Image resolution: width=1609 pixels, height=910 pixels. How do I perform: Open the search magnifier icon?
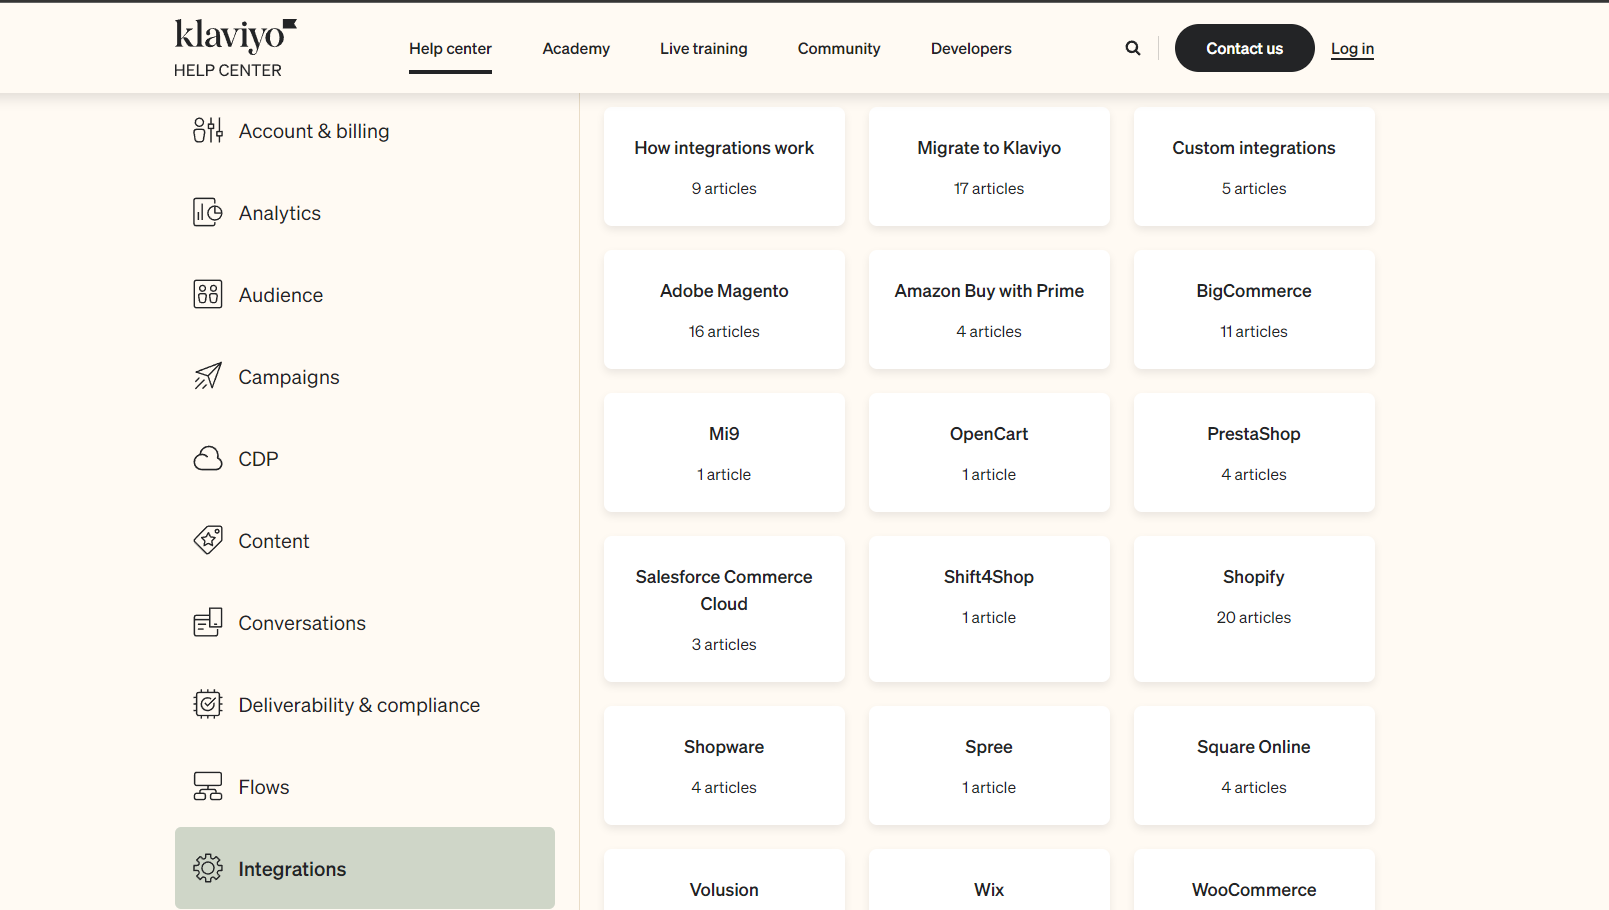[x=1133, y=48]
